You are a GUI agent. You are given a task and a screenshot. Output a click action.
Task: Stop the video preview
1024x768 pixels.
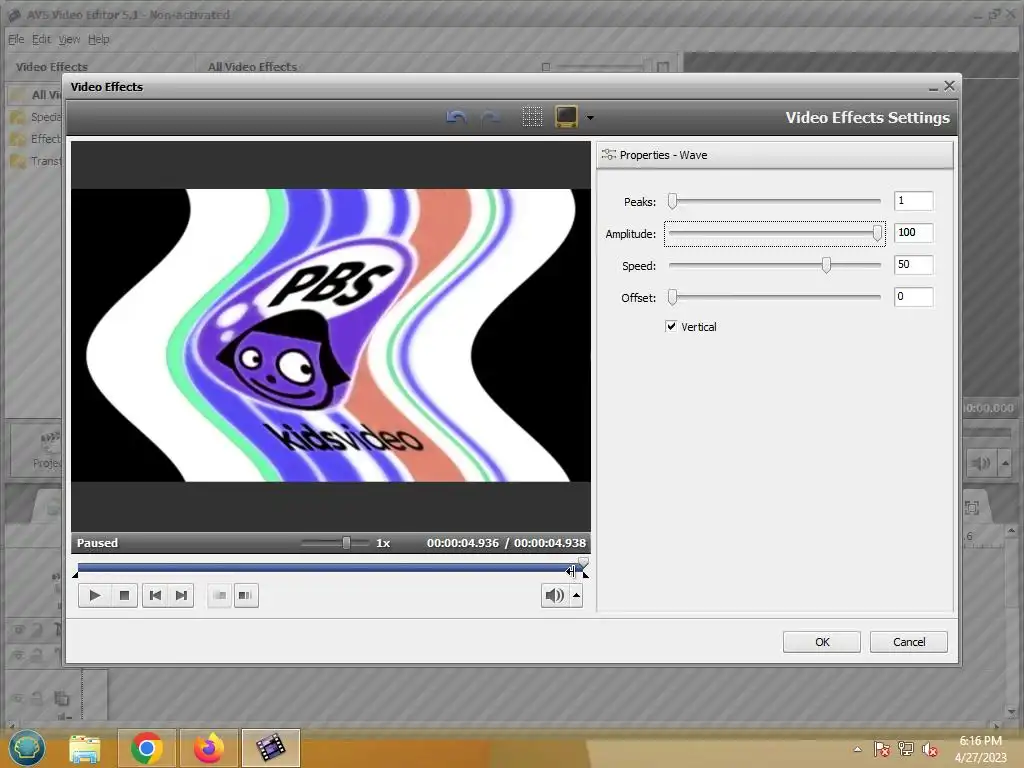[x=124, y=595]
